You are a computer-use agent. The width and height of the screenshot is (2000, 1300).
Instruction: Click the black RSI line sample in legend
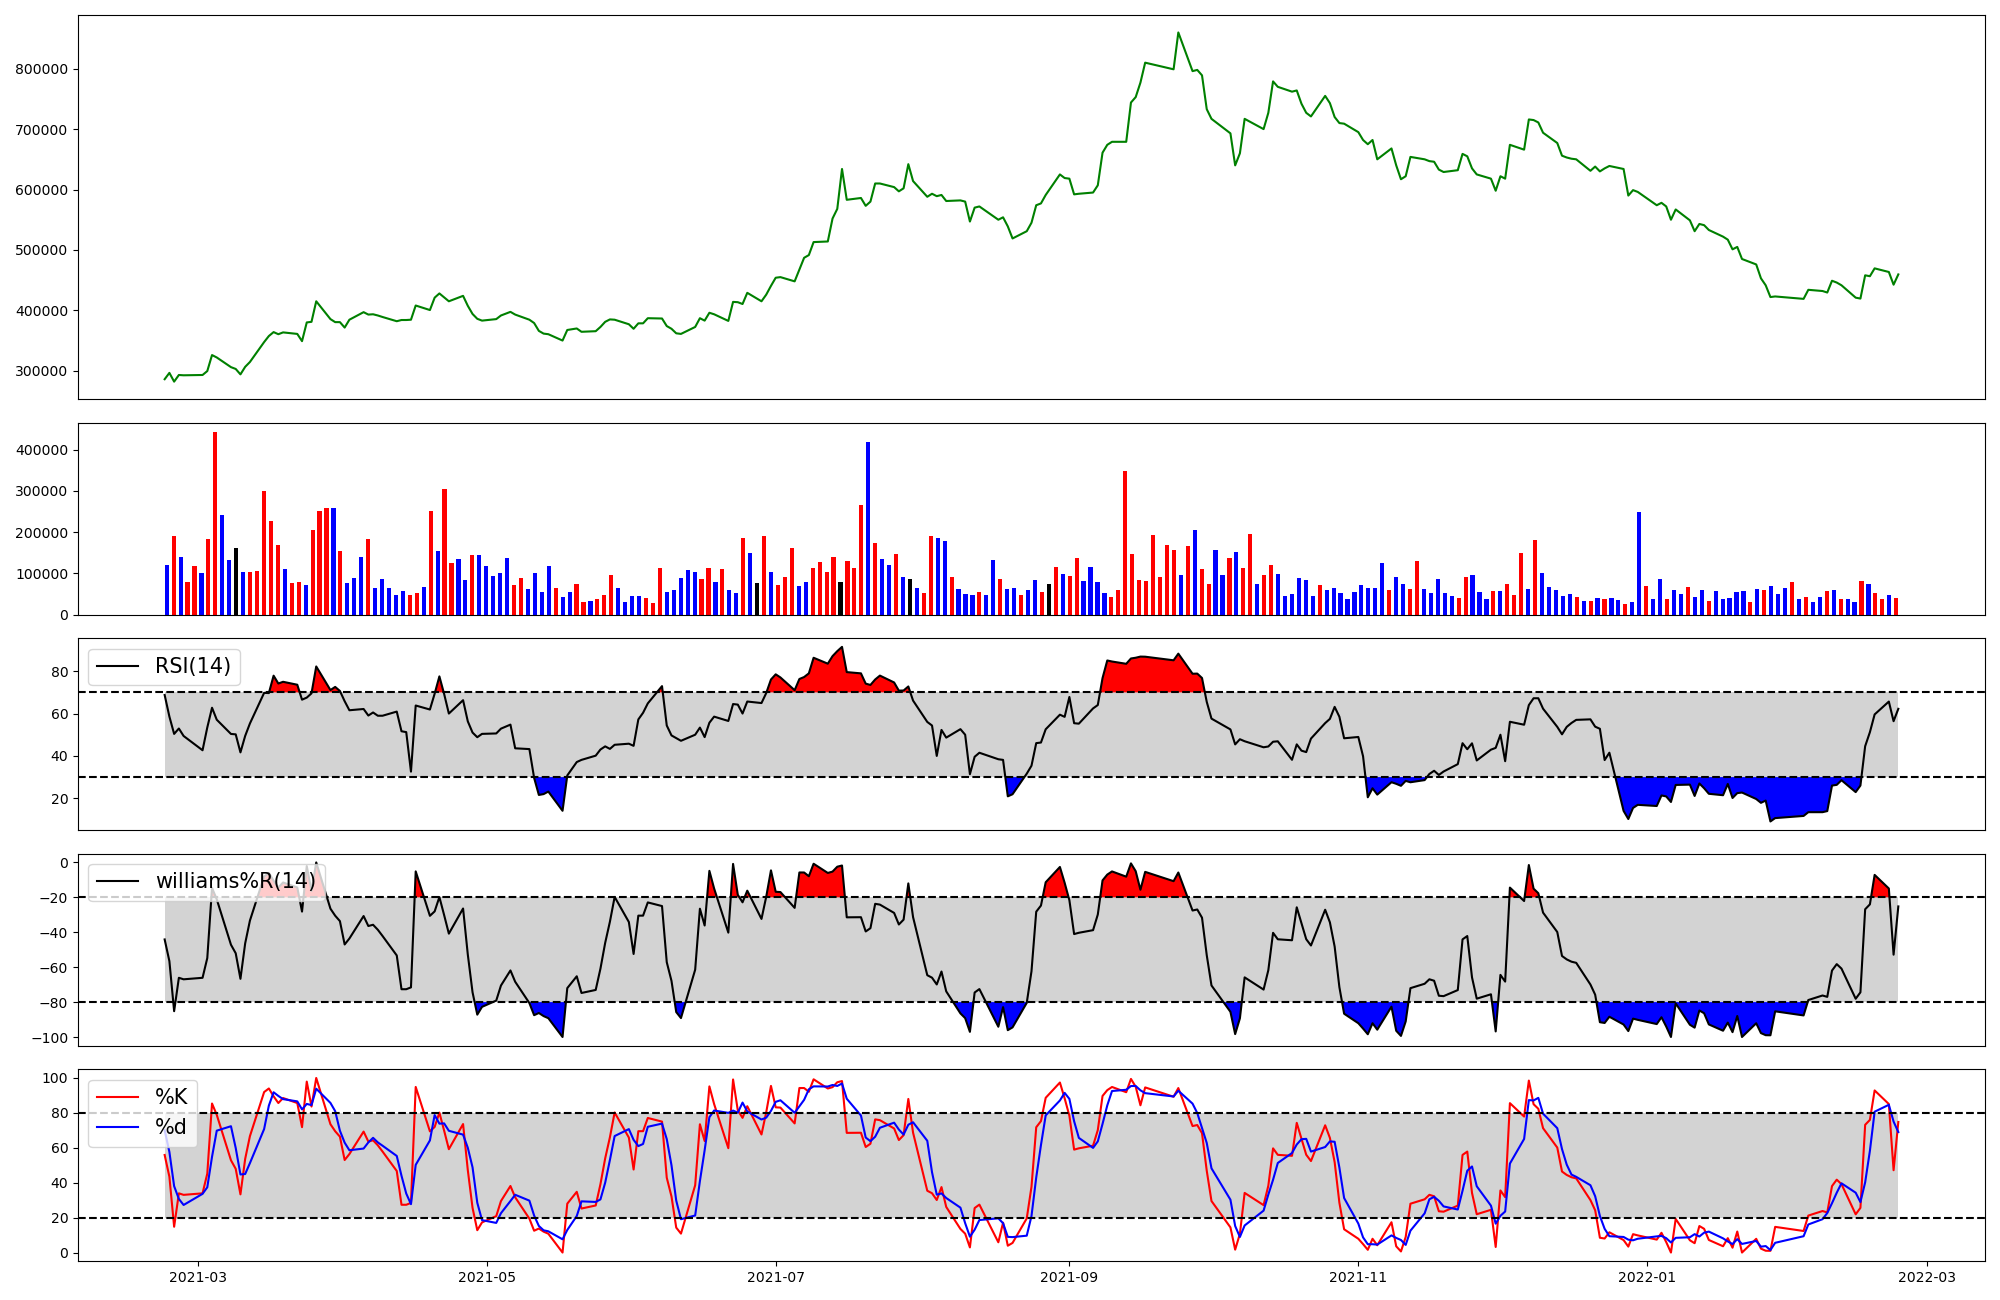[117, 666]
